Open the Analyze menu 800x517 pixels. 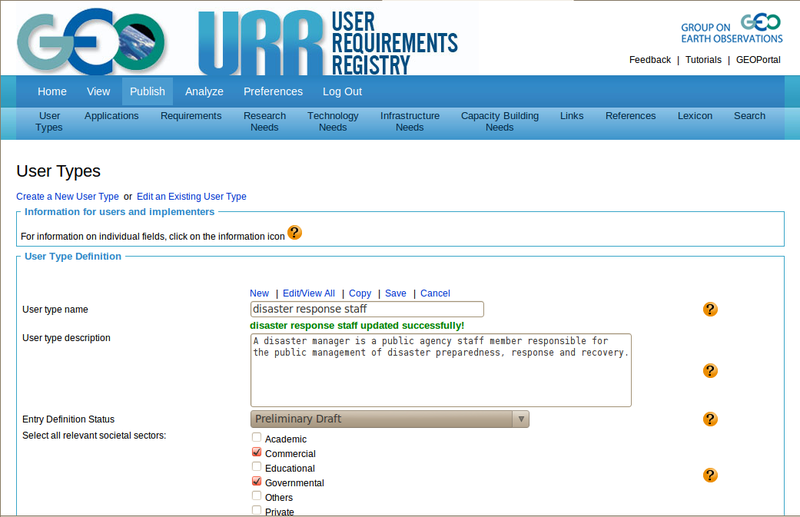[x=204, y=91]
